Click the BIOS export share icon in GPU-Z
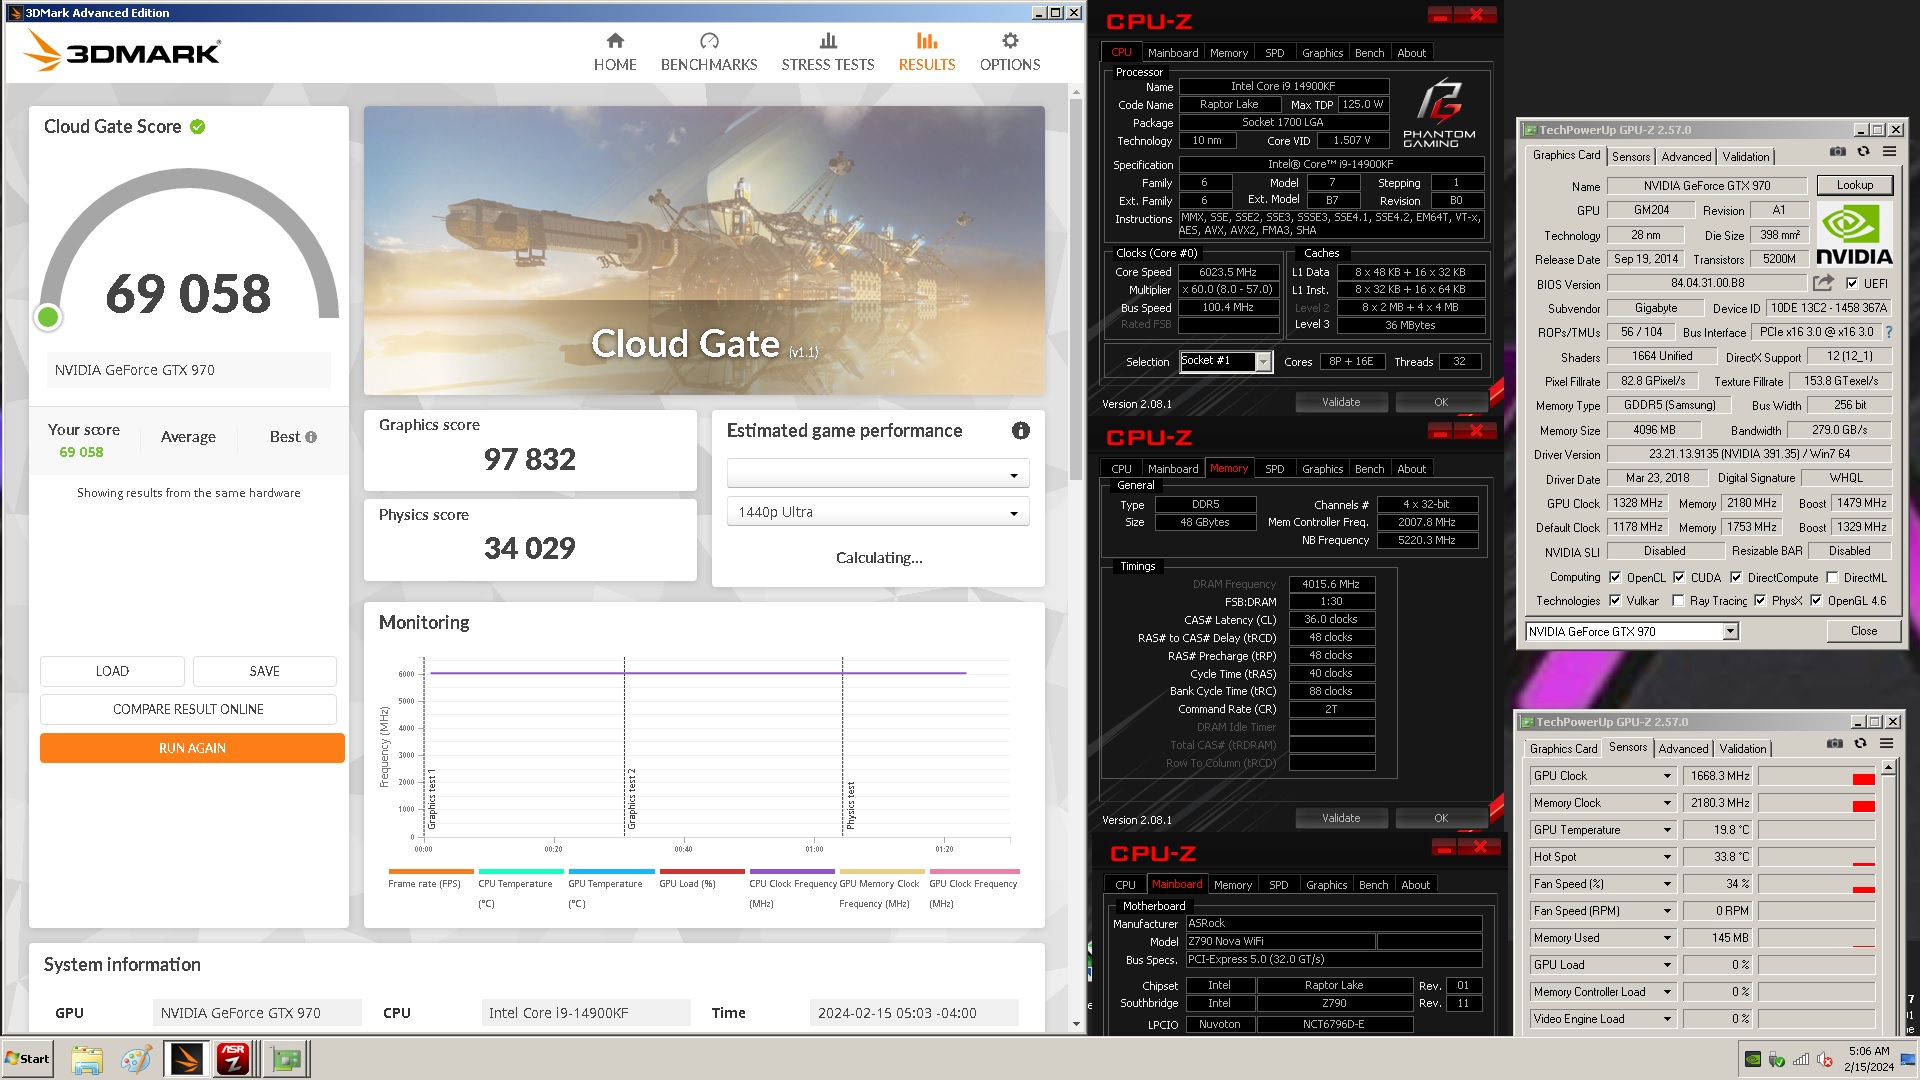The height and width of the screenshot is (1080, 1920). pos(1823,283)
